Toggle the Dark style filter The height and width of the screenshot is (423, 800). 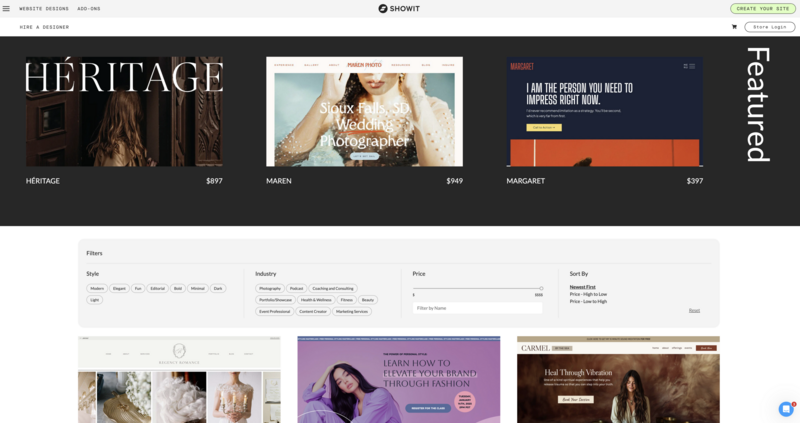click(x=218, y=288)
